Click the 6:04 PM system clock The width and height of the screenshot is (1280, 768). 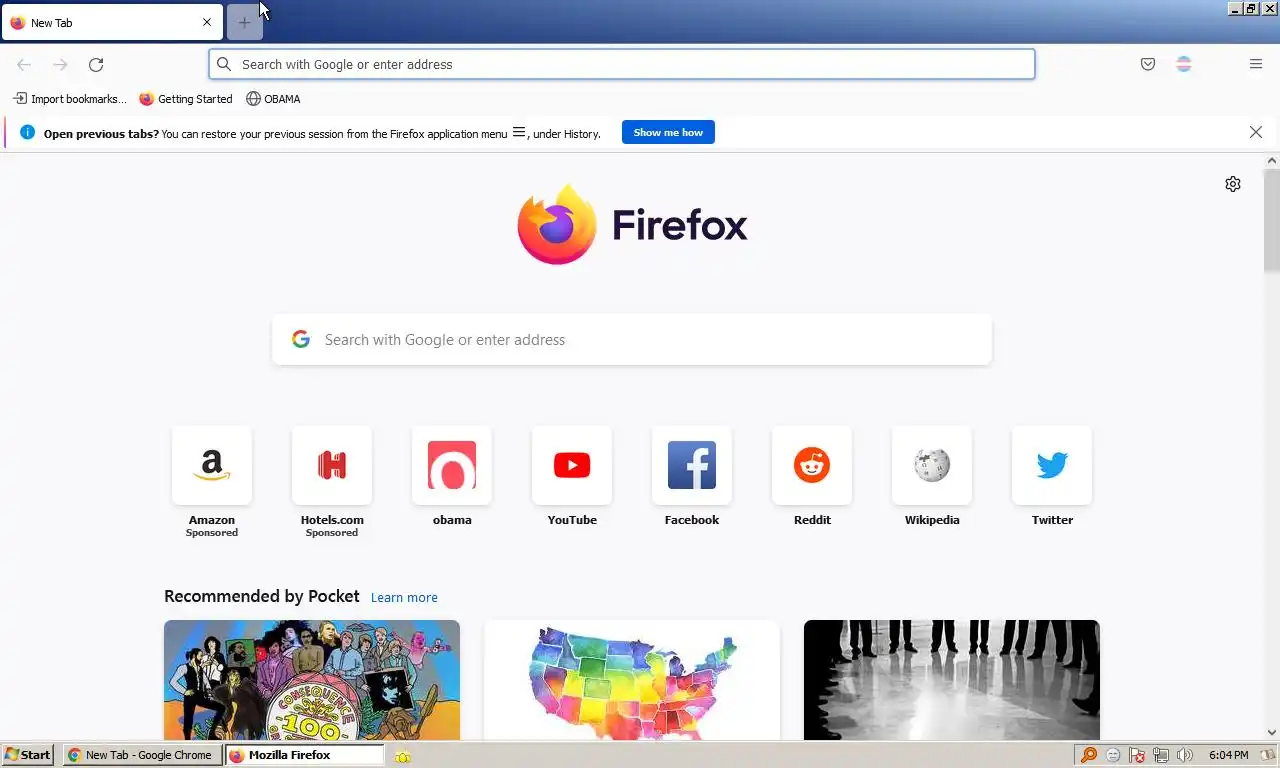[1228, 755]
